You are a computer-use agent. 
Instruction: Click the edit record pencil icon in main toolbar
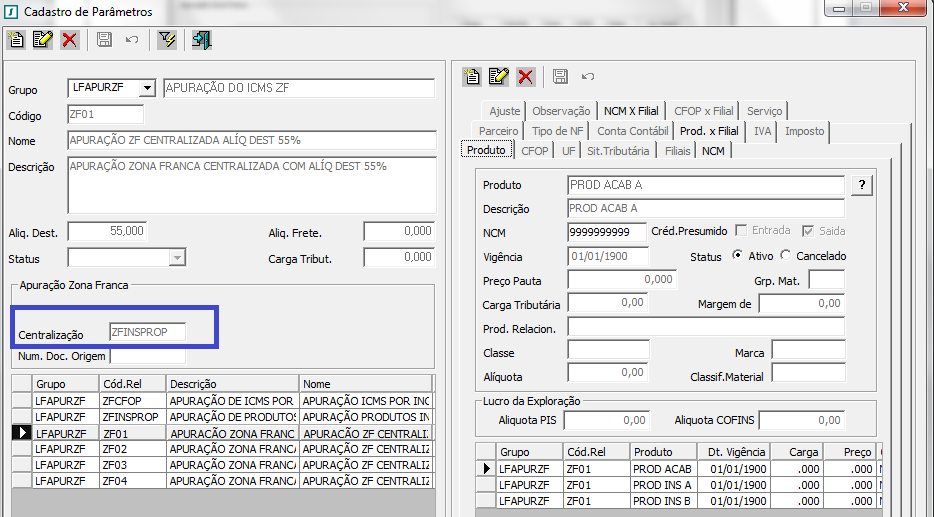point(42,40)
